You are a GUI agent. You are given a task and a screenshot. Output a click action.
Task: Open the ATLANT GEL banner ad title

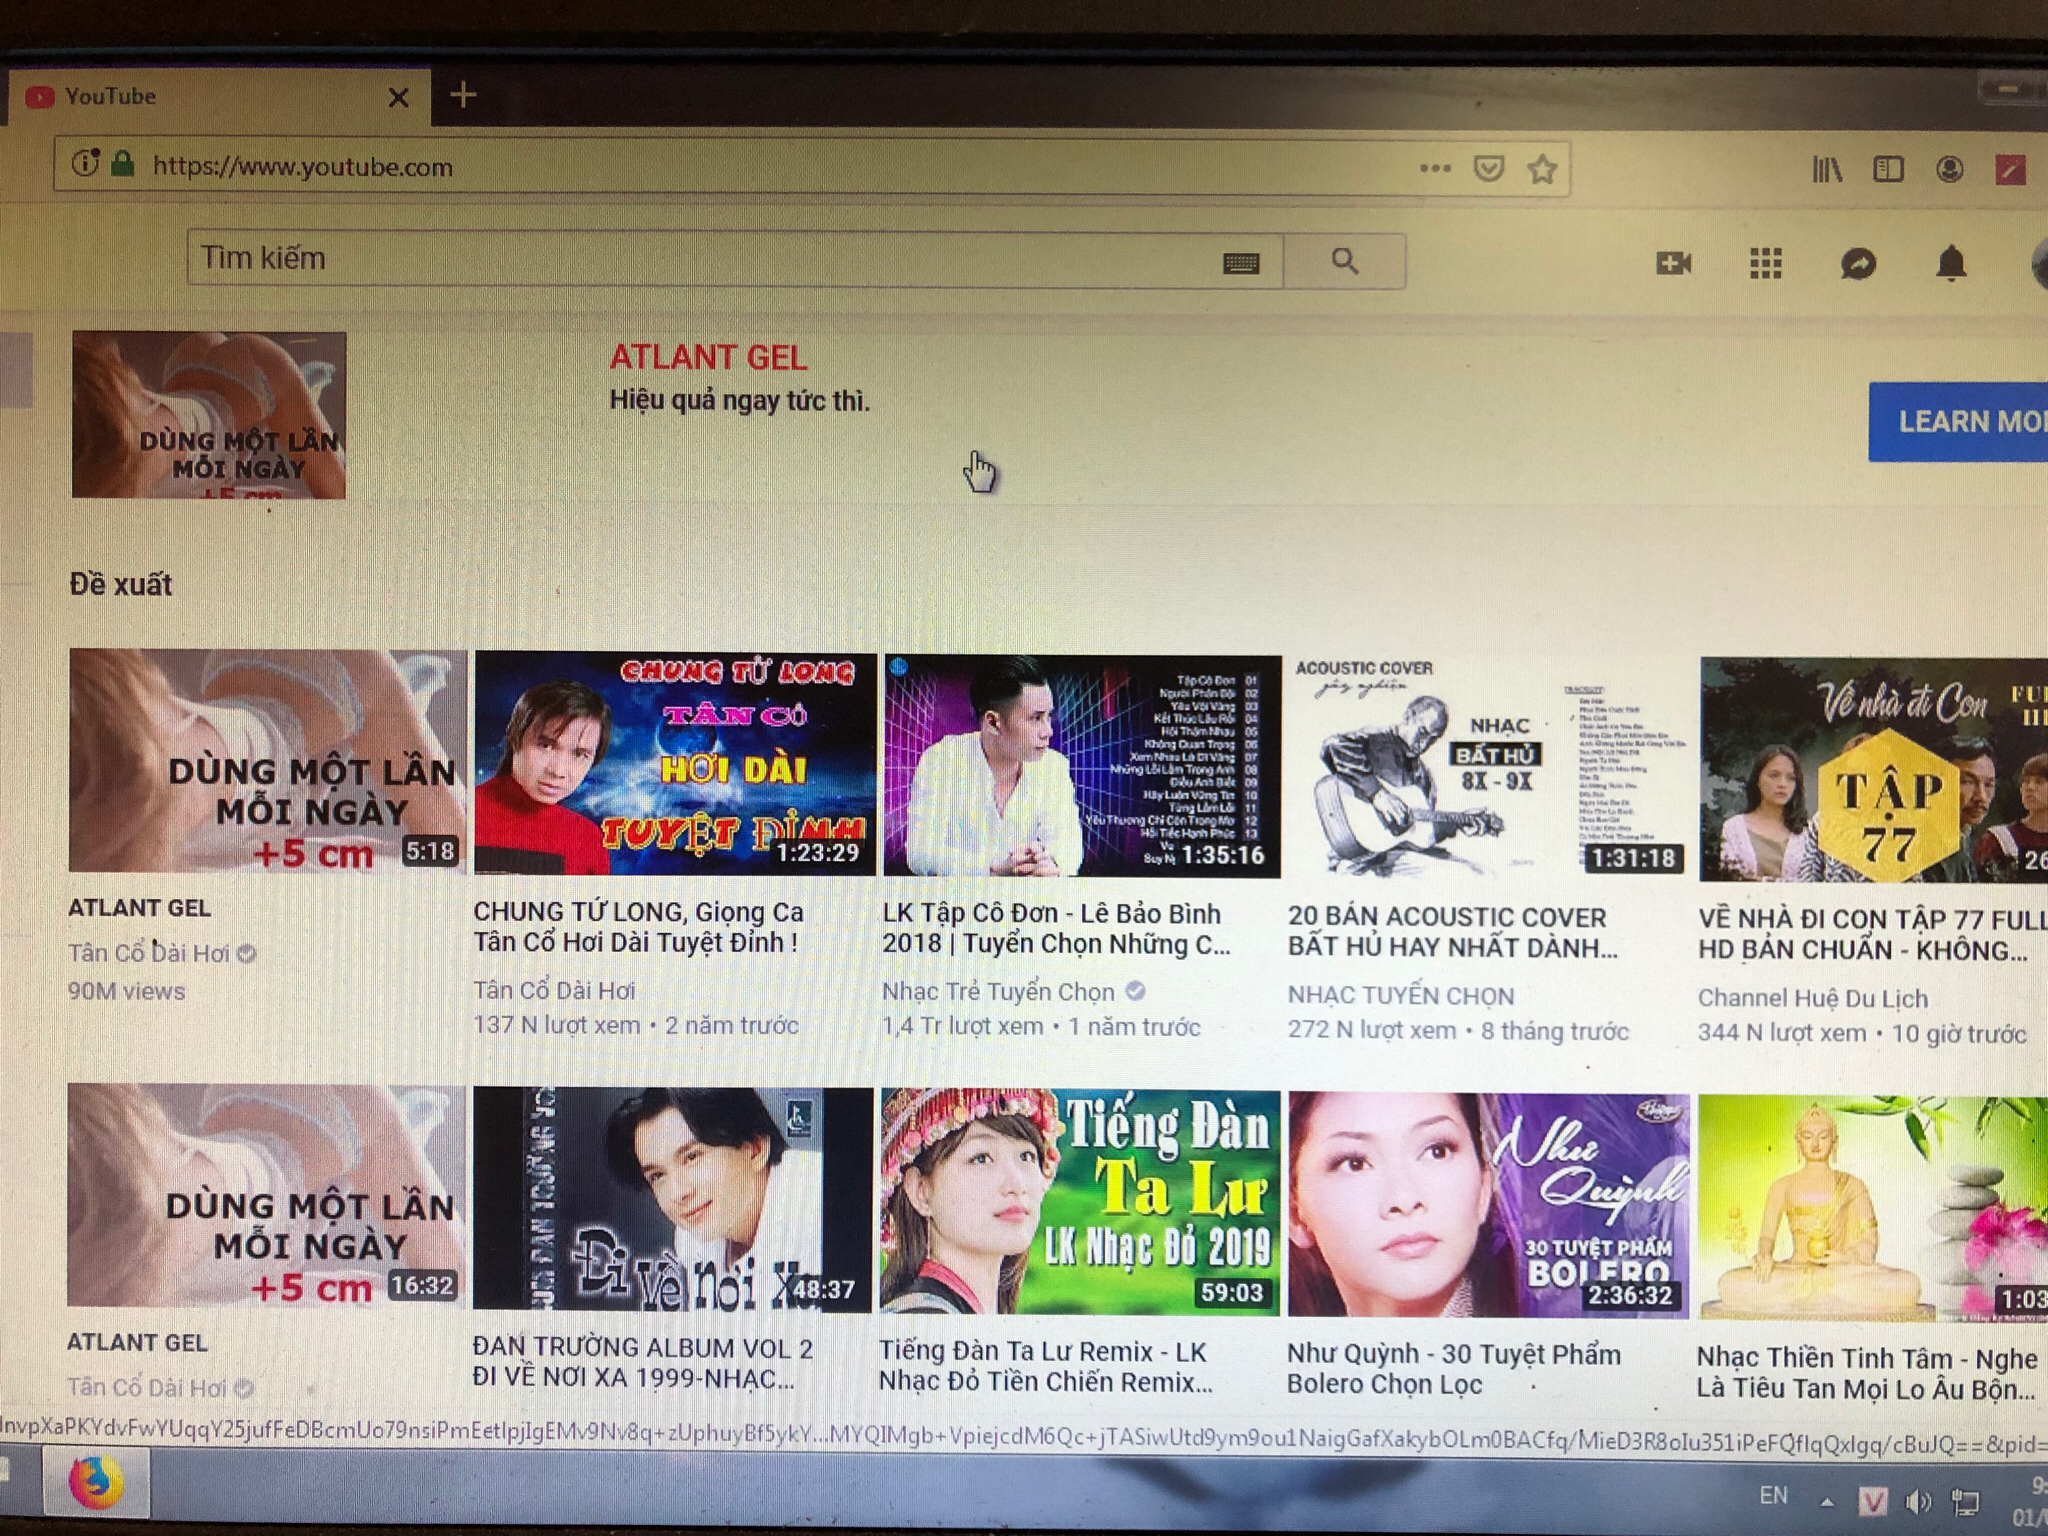click(x=708, y=357)
